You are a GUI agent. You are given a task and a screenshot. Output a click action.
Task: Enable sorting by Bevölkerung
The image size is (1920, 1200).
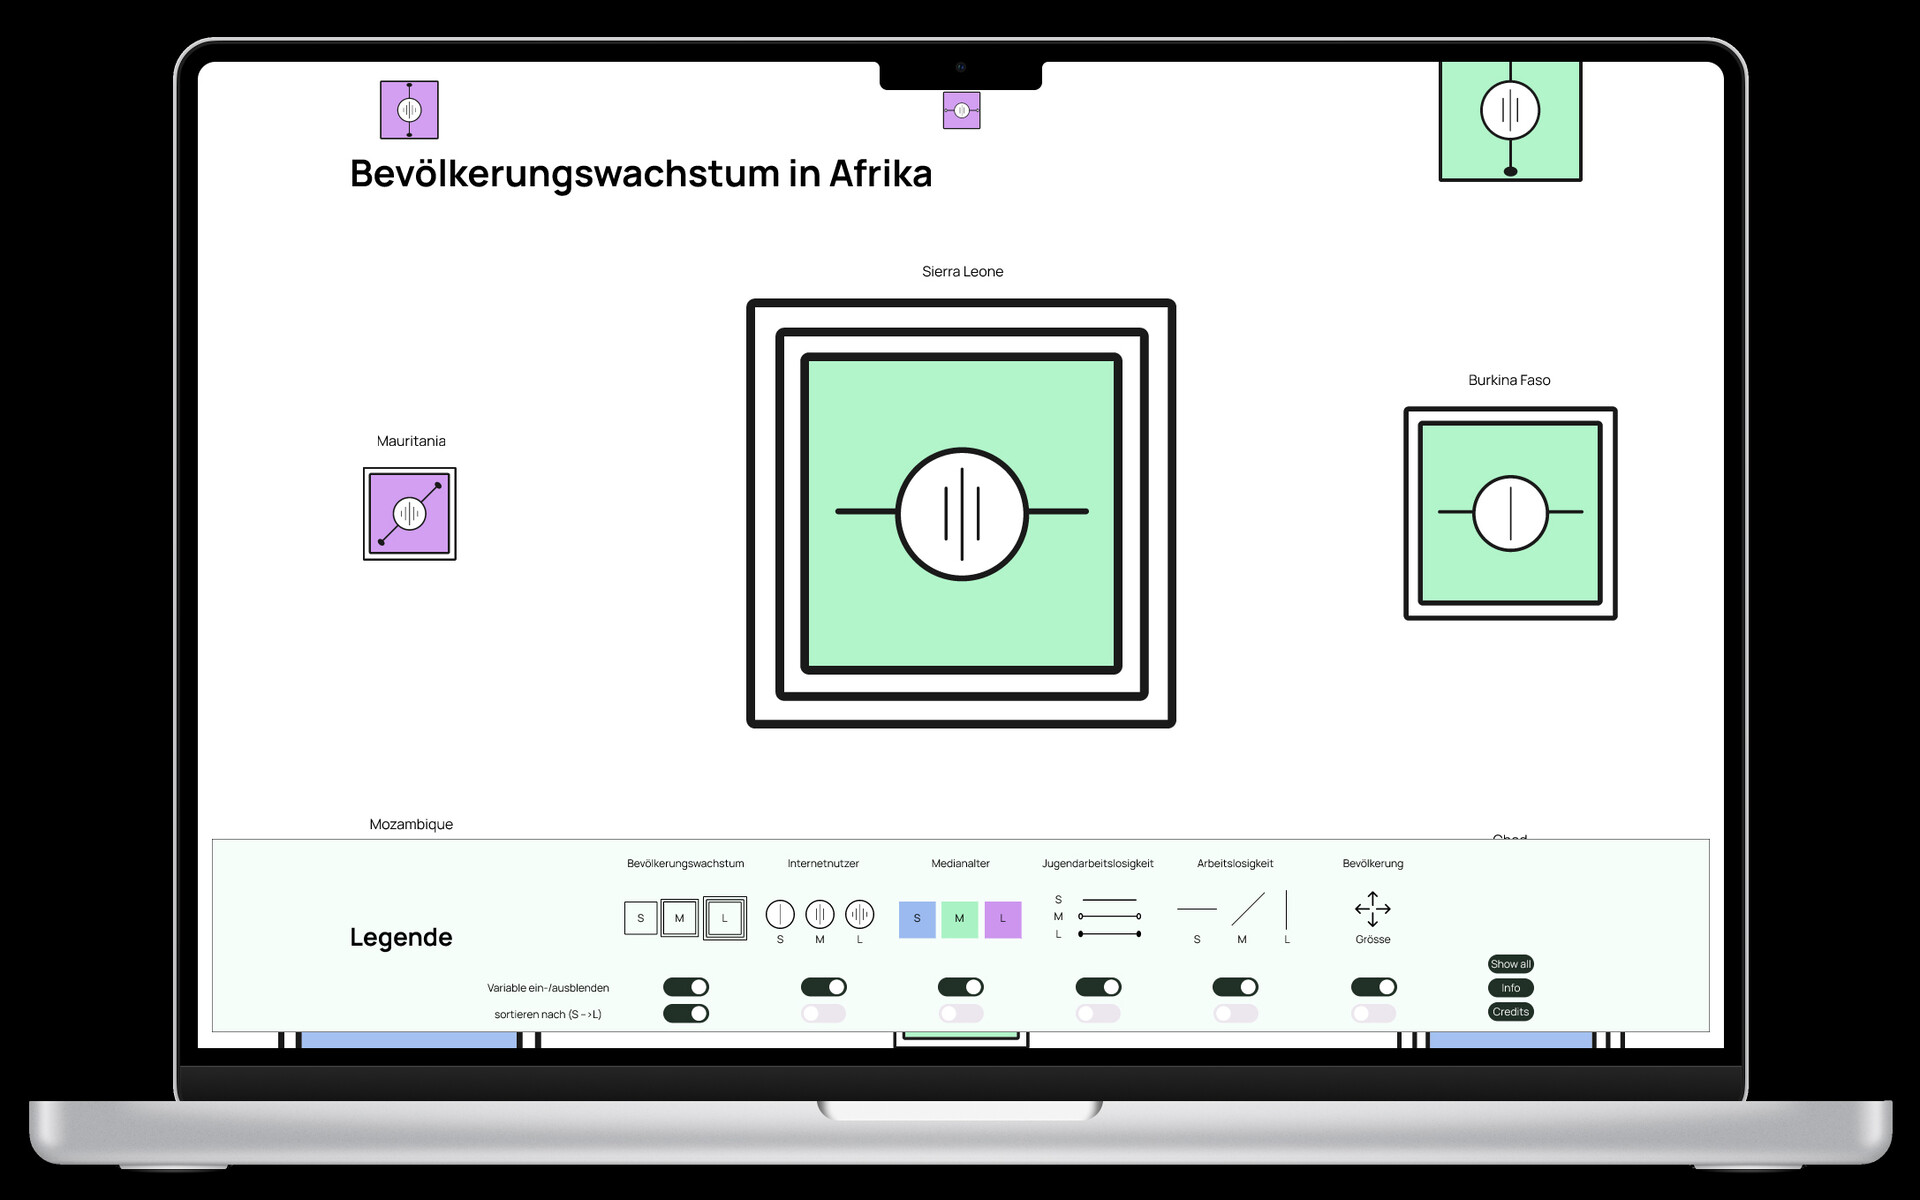[x=1374, y=1014]
